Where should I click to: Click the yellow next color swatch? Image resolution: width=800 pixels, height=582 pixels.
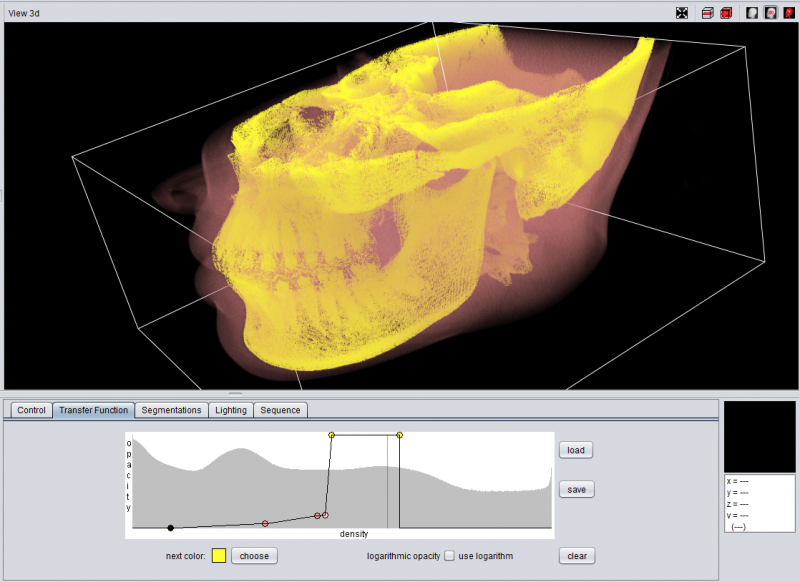[219, 556]
